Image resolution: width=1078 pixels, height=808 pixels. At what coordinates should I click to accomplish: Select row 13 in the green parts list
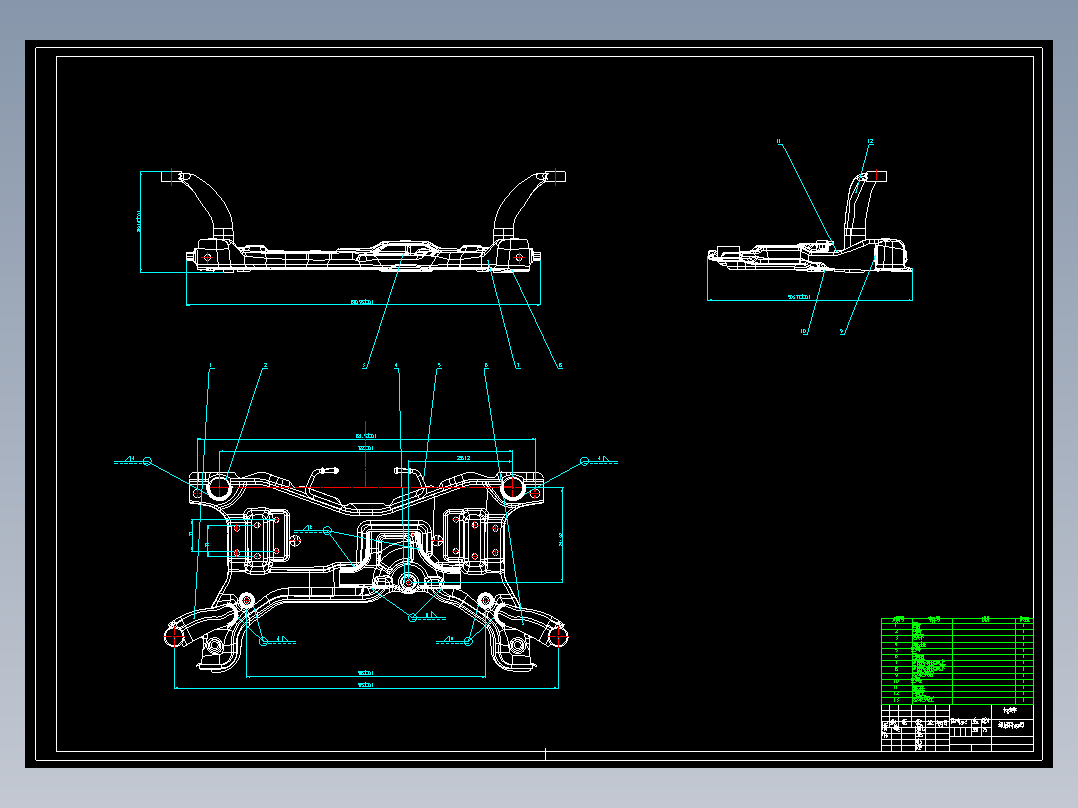click(957, 701)
